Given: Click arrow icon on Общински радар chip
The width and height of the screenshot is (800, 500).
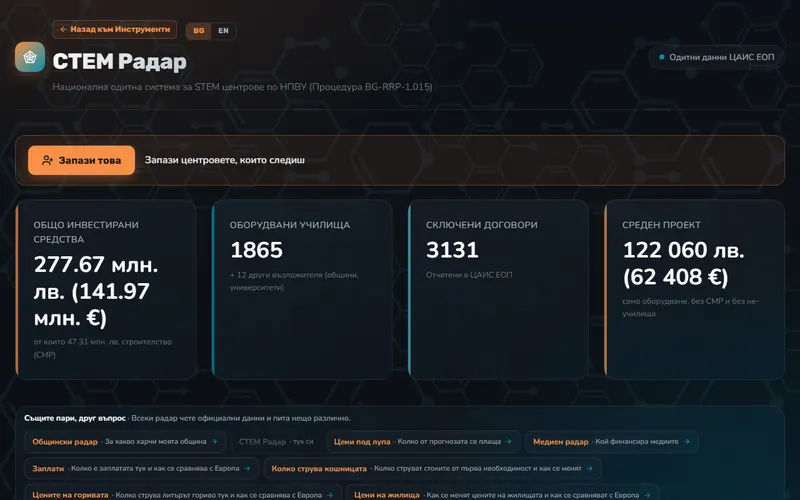Looking at the screenshot, I should pyautogui.click(x=215, y=442).
